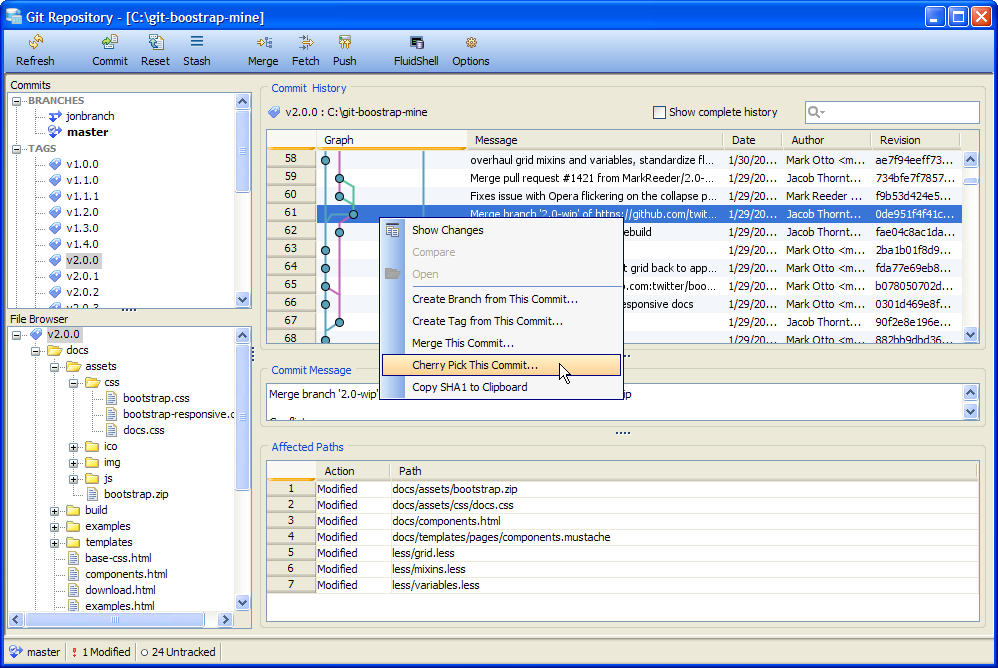Collapse the assets folder

[55, 366]
